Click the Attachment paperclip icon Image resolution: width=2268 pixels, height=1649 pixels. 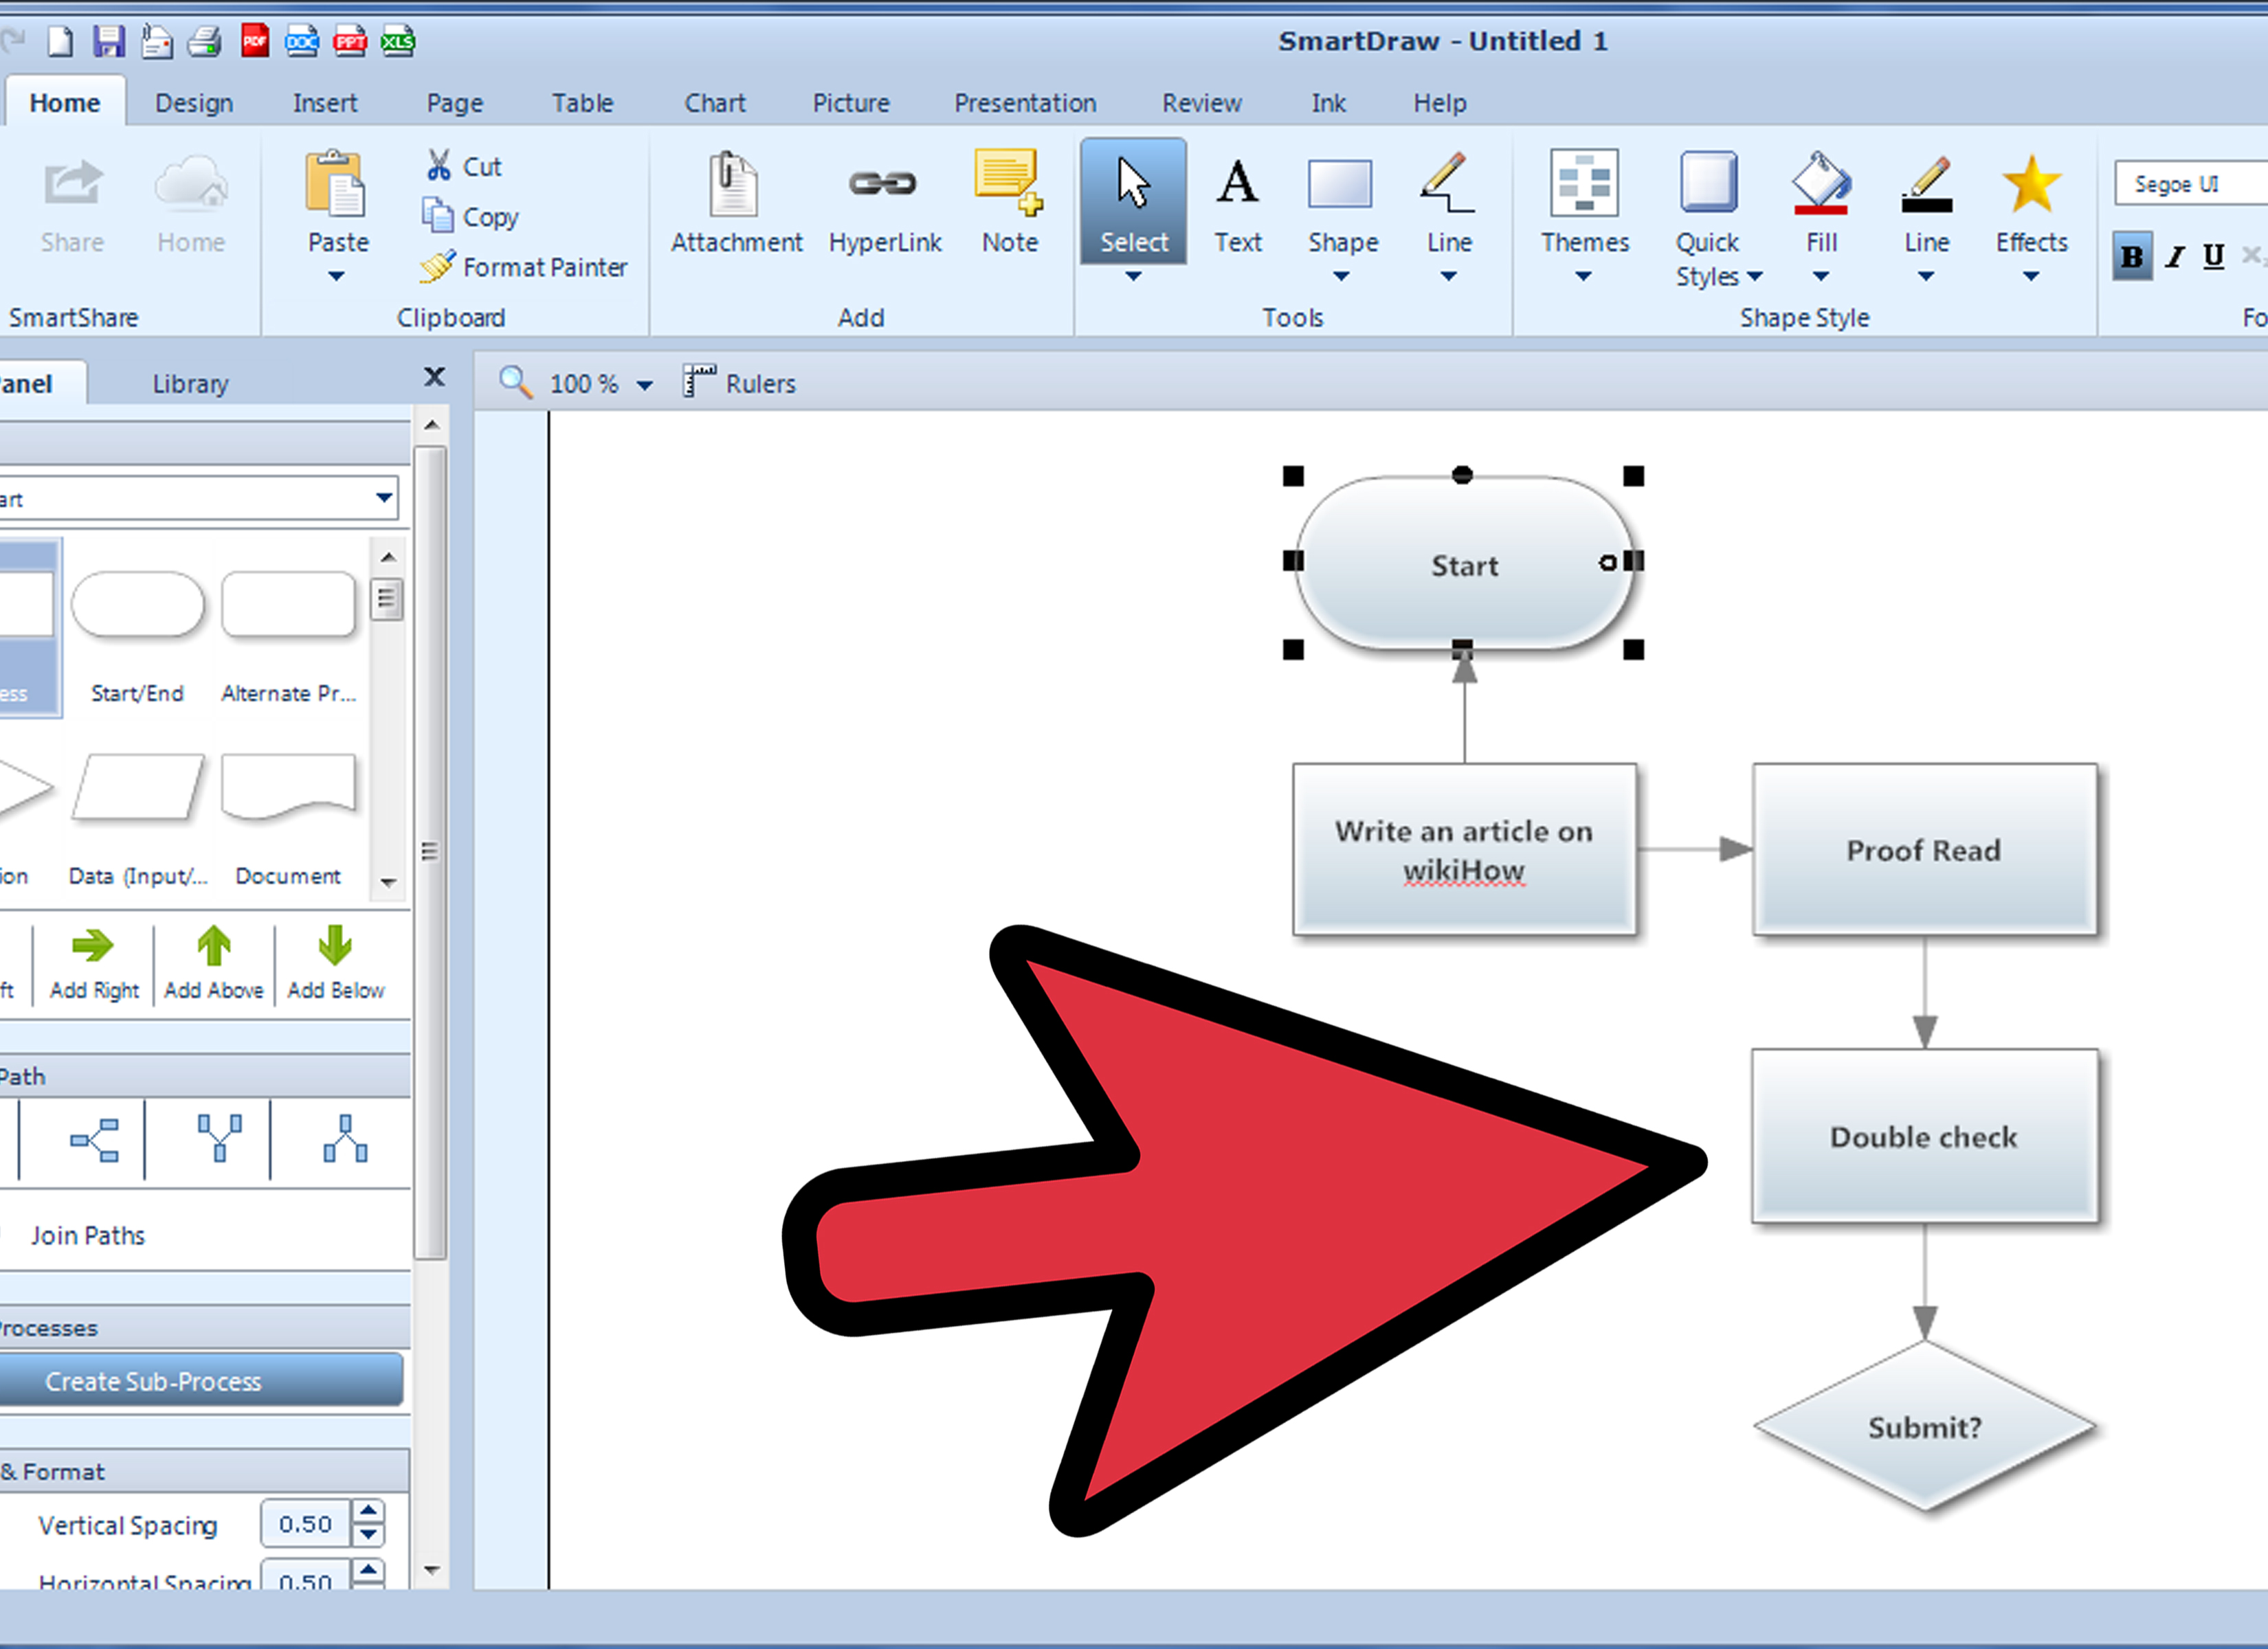click(734, 184)
